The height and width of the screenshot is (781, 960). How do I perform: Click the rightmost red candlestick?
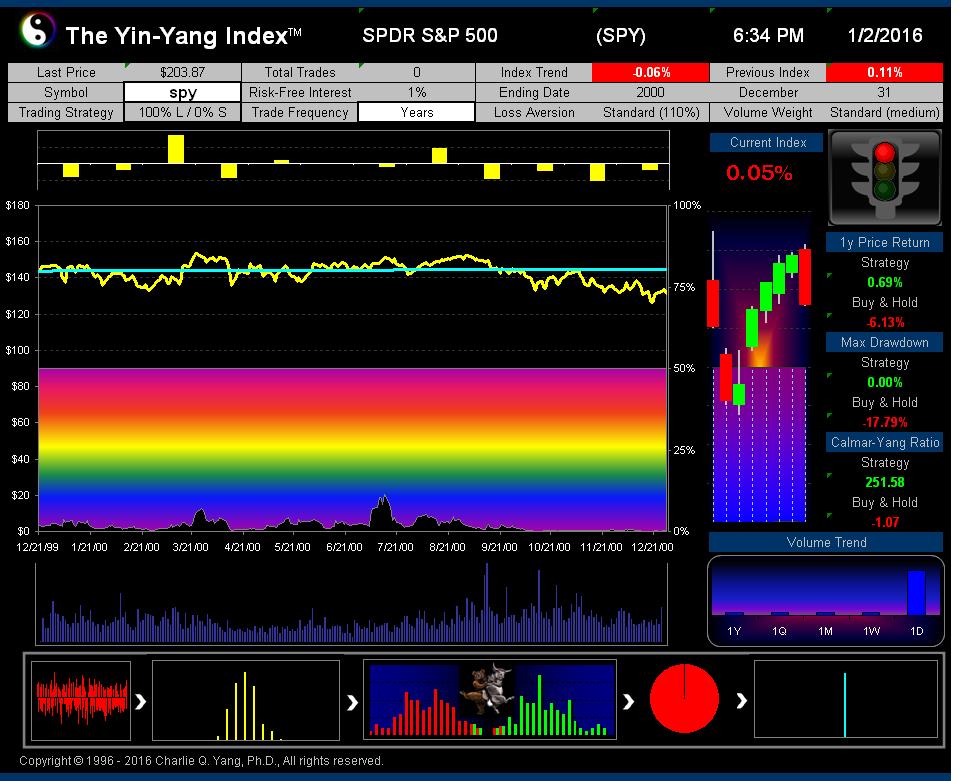tap(804, 276)
